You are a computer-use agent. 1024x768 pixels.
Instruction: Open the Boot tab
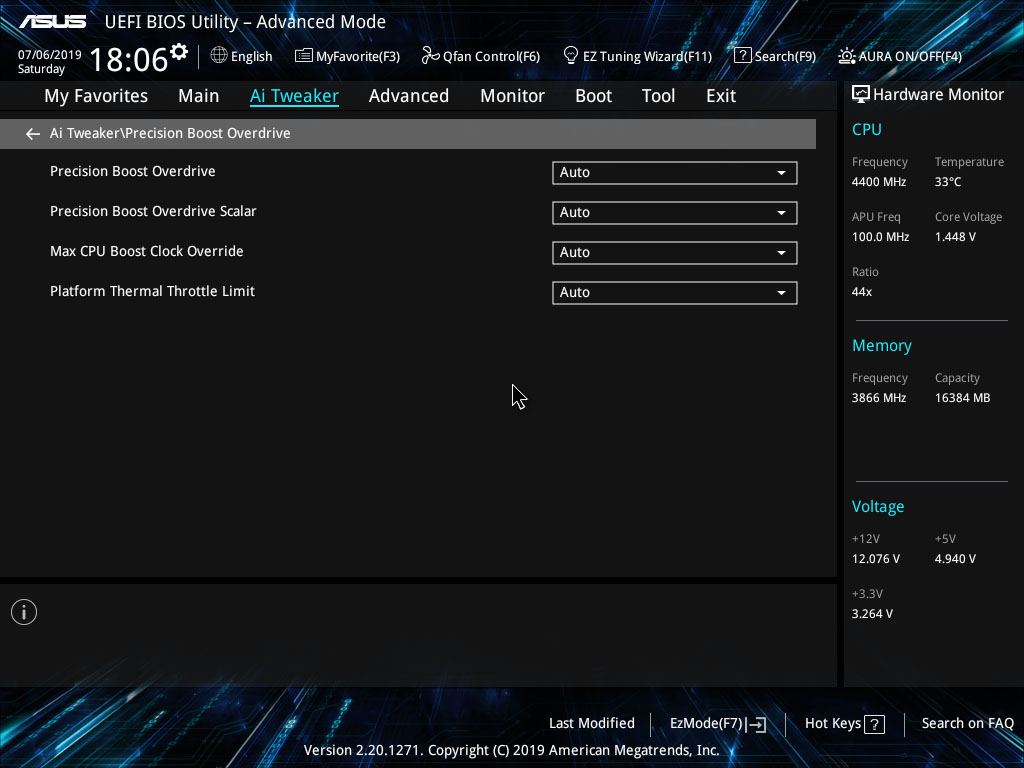click(594, 96)
